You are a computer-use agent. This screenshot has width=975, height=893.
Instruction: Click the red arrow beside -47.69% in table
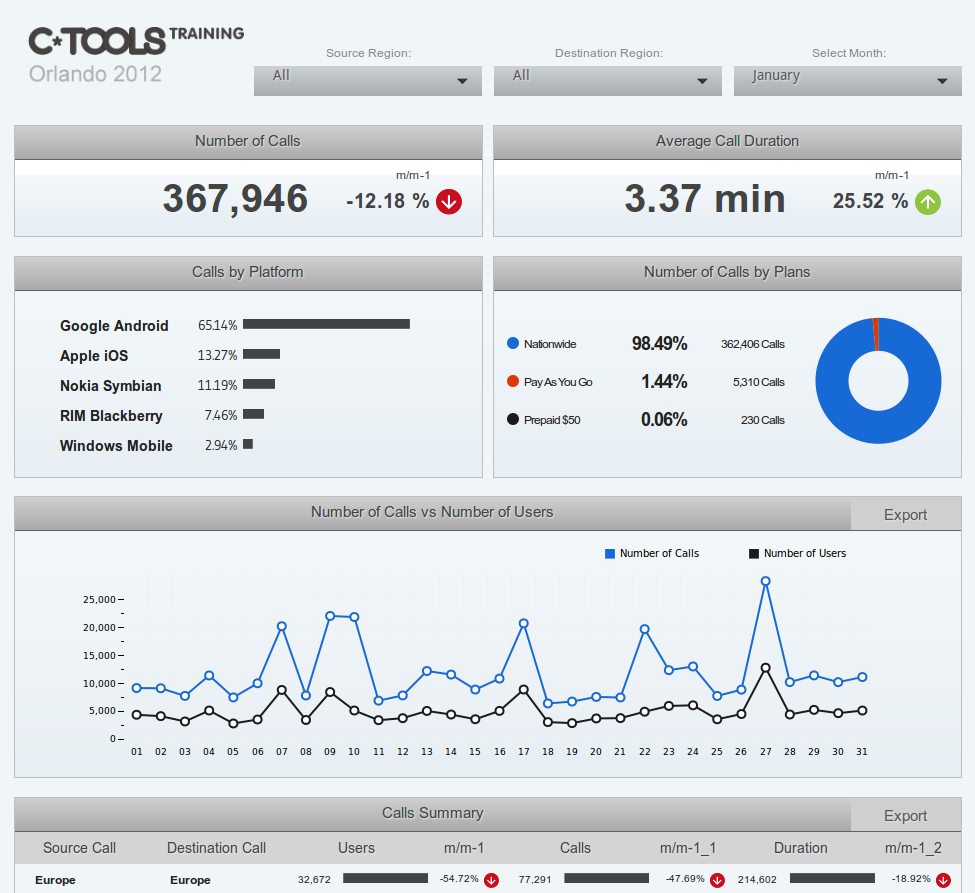(x=717, y=881)
